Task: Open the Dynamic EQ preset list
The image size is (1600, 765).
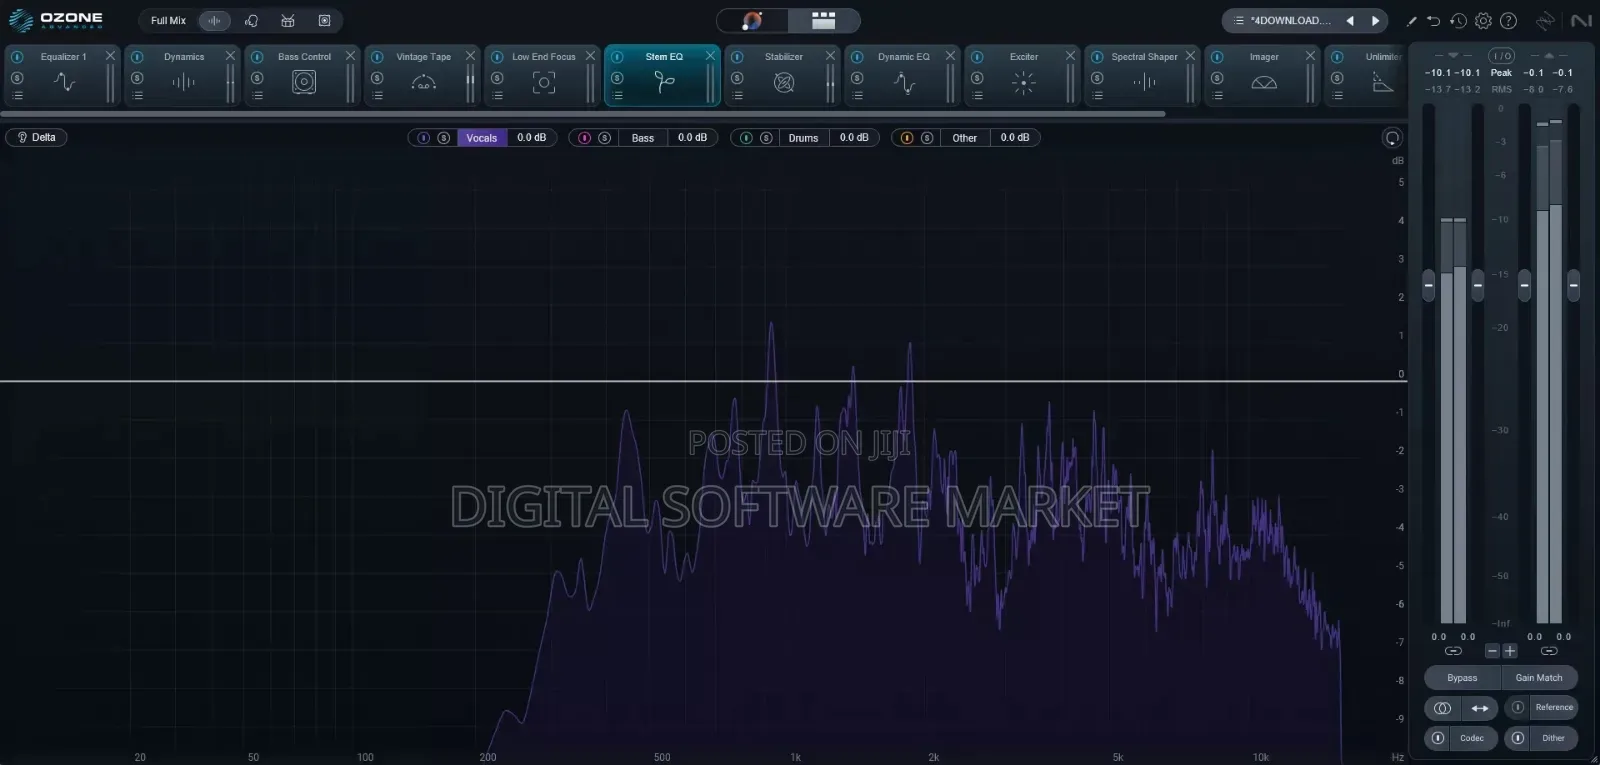Action: point(857,96)
